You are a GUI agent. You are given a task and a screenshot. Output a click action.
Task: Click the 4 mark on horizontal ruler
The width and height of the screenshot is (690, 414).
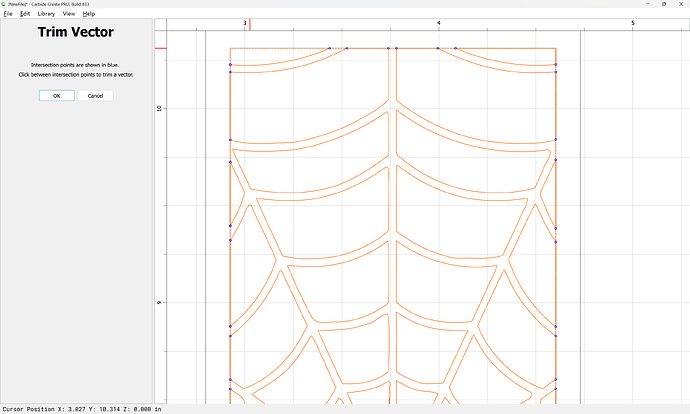click(x=439, y=22)
